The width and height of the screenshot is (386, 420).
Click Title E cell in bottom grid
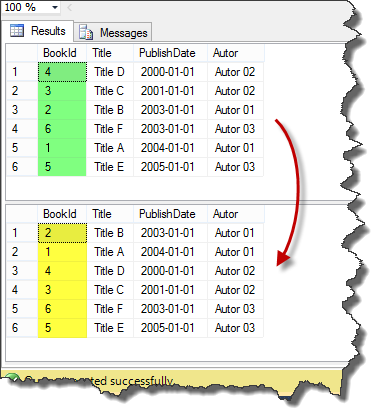pos(110,328)
